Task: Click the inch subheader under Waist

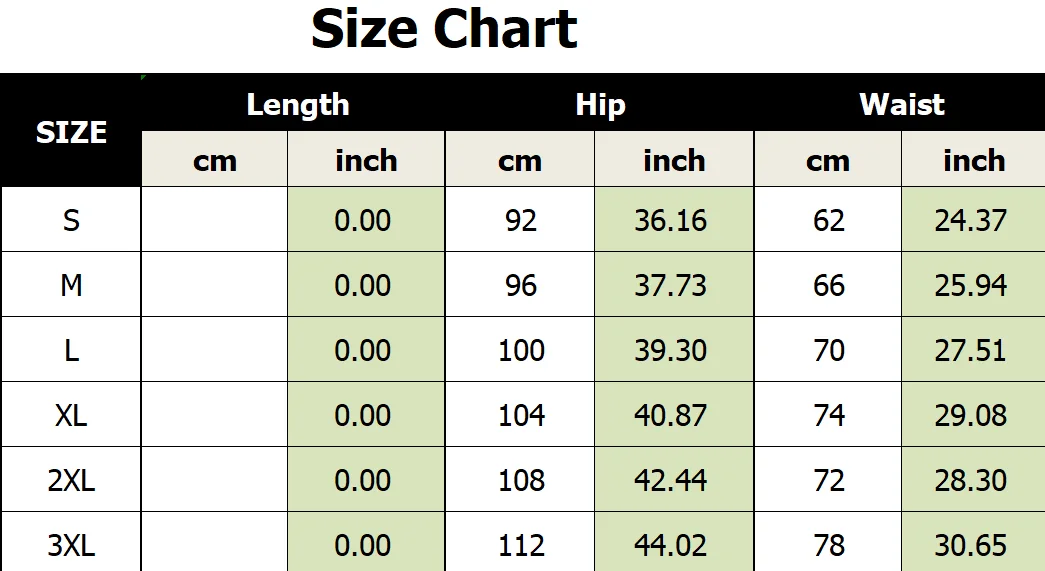Action: click(973, 160)
